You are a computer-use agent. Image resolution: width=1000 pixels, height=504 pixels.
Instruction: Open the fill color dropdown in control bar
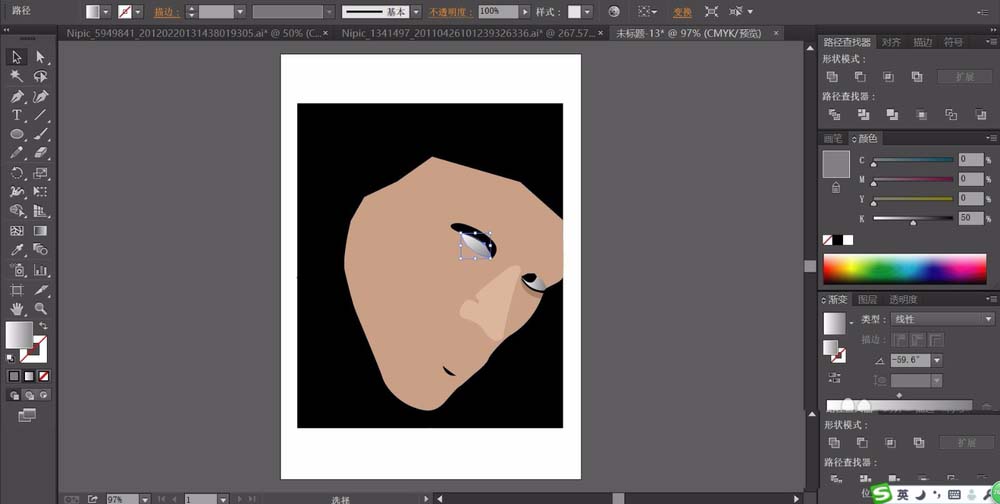(106, 11)
